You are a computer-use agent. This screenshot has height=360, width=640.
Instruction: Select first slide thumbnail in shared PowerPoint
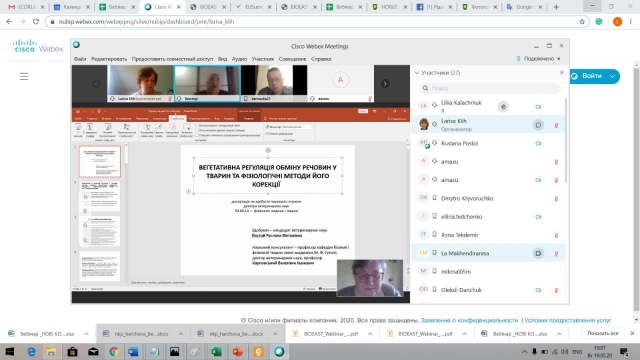100,161
